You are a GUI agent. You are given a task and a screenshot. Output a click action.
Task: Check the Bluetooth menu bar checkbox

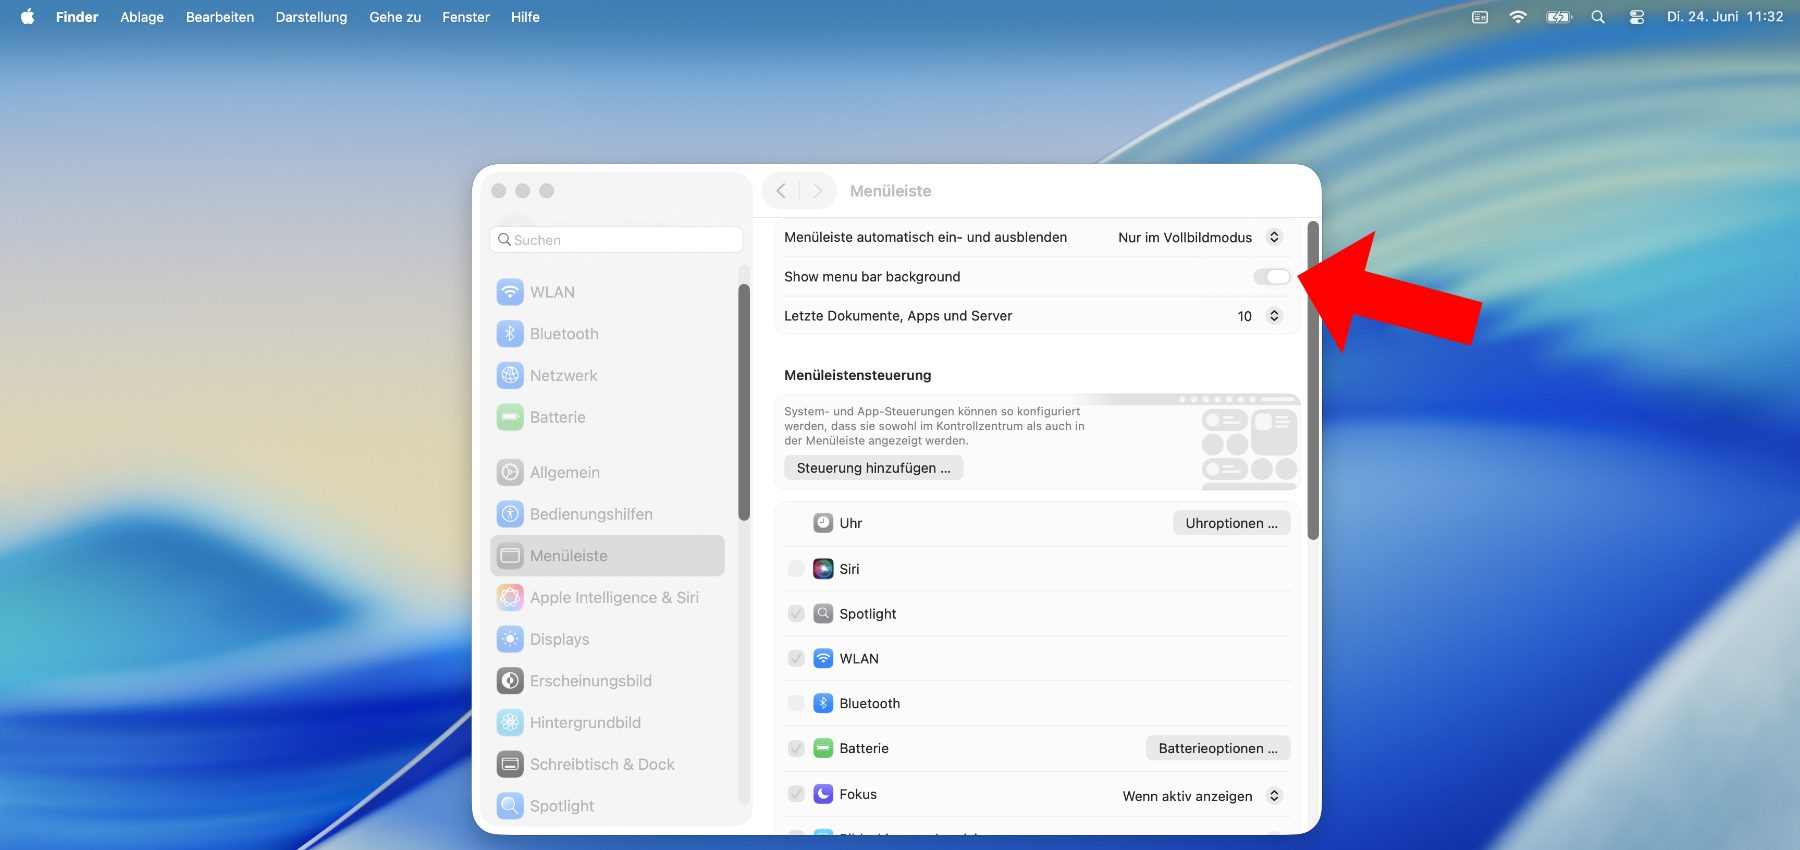pyautogui.click(x=796, y=703)
